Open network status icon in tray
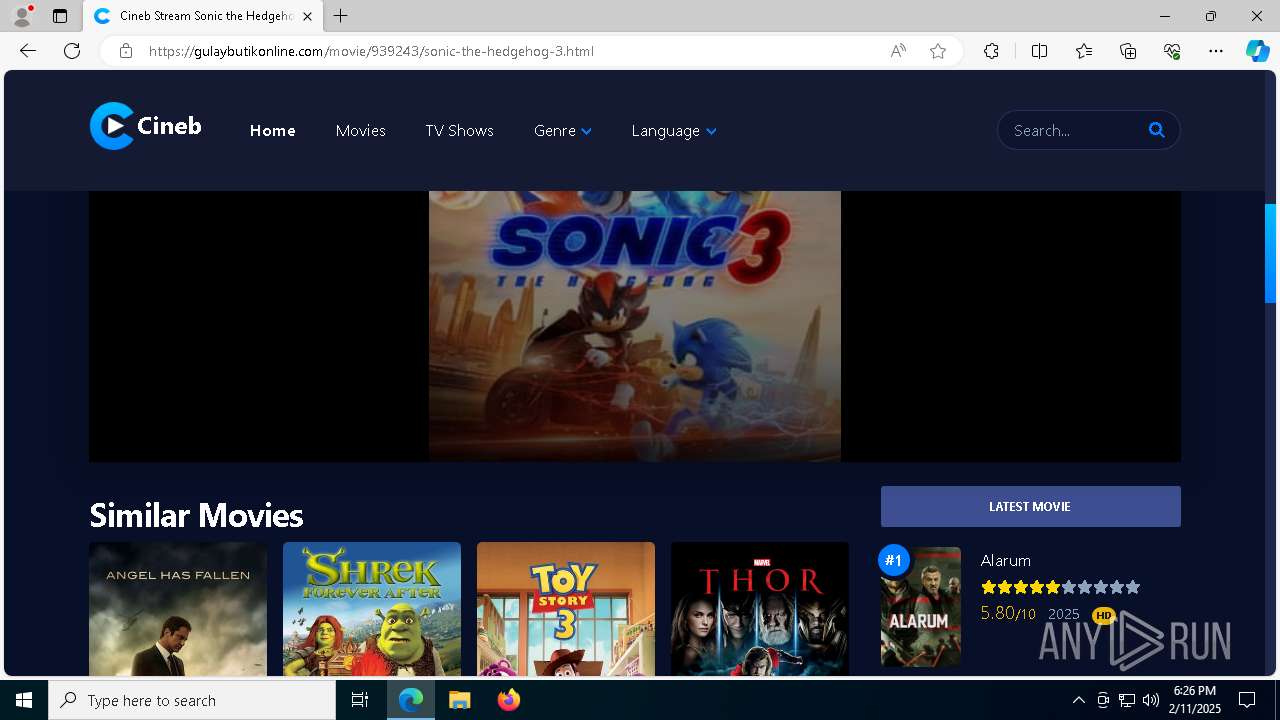Image resolution: width=1280 pixels, height=720 pixels. 1127,700
